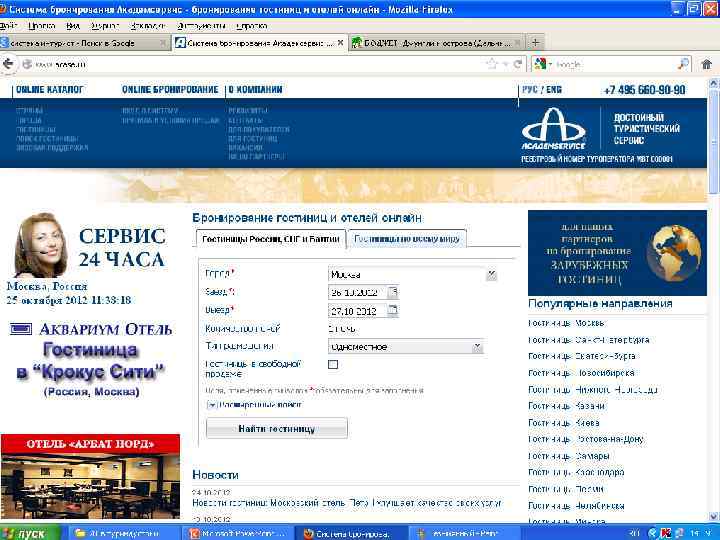The width and height of the screenshot is (720, 540).
Task: Open the Гостиницы Екатеринбурга link
Action: pyautogui.click(x=582, y=356)
